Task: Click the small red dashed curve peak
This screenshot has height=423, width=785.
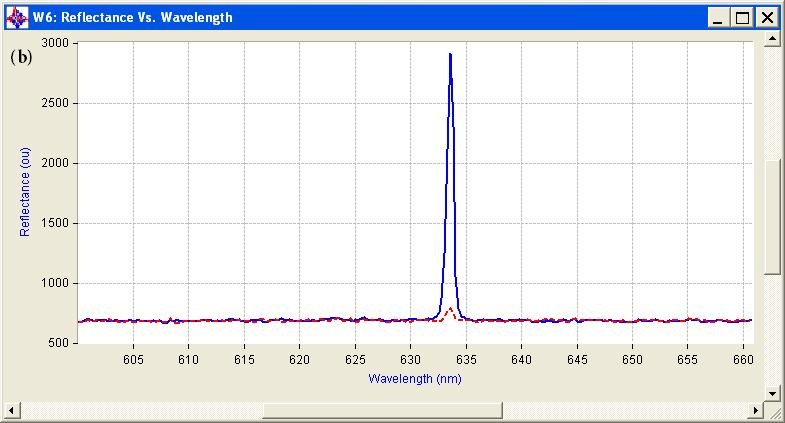Action: tap(450, 309)
